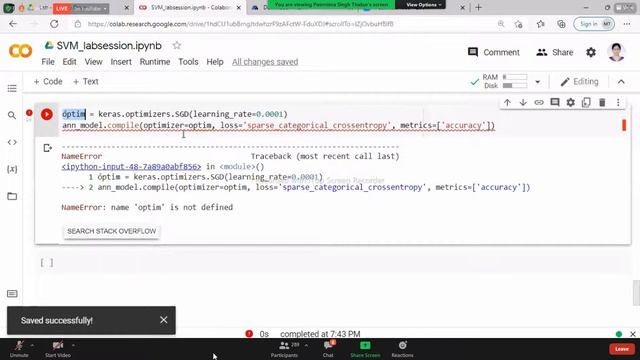The height and width of the screenshot is (360, 640).
Task: Add a new Text cell
Action: click(x=86, y=82)
